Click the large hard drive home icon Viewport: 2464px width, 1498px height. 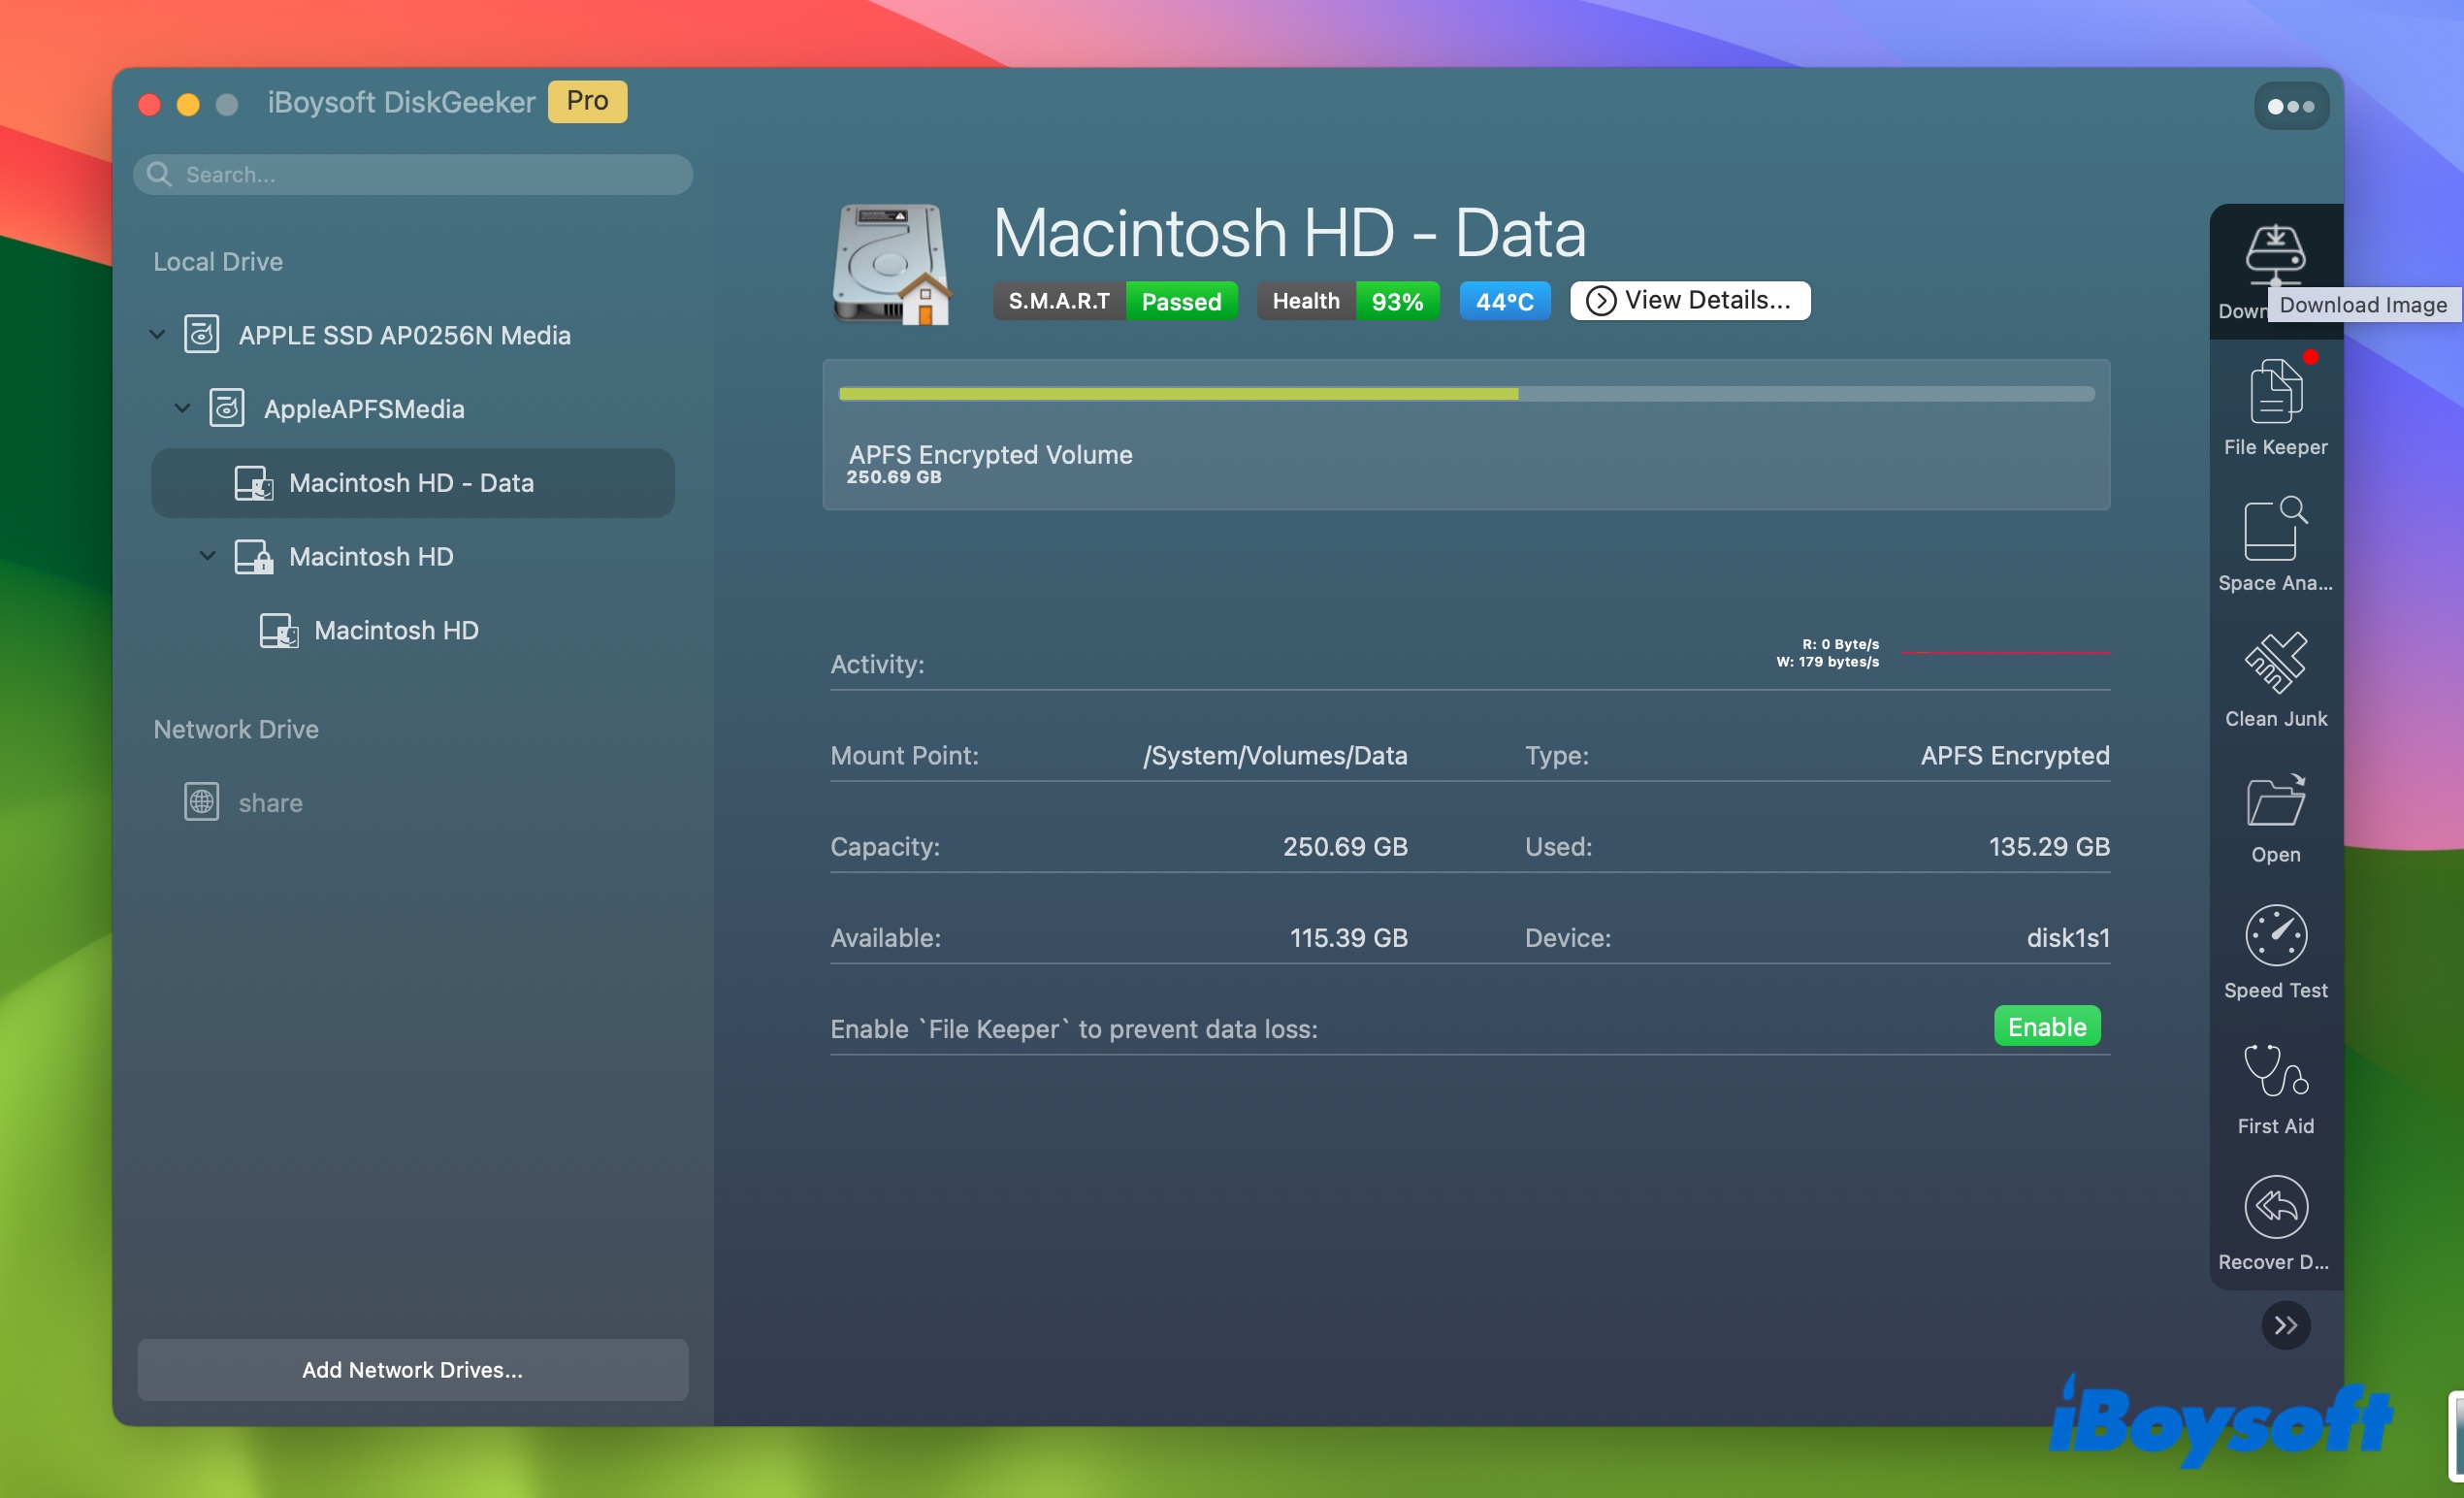(892, 265)
